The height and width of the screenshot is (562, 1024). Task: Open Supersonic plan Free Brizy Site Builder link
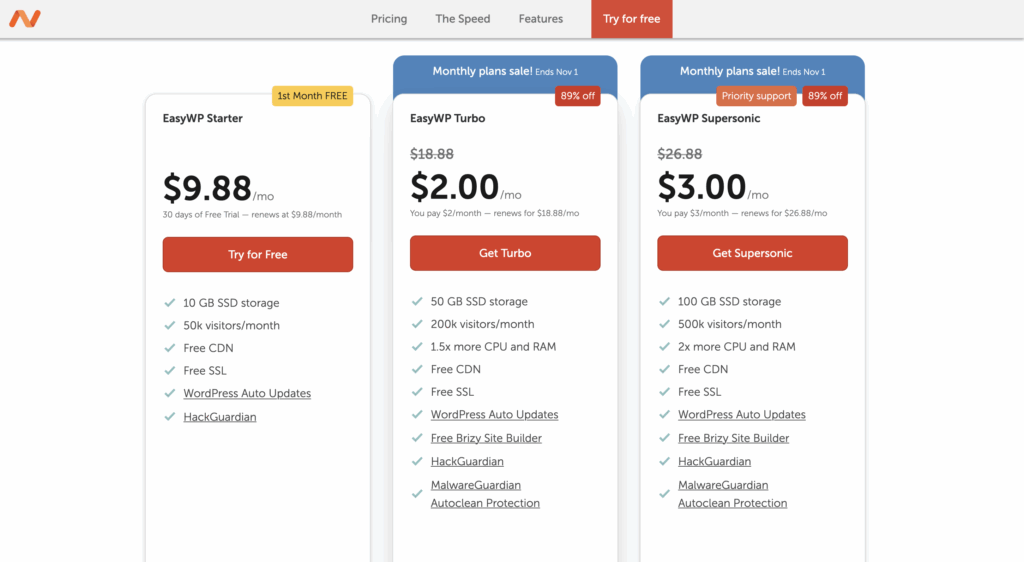click(733, 439)
